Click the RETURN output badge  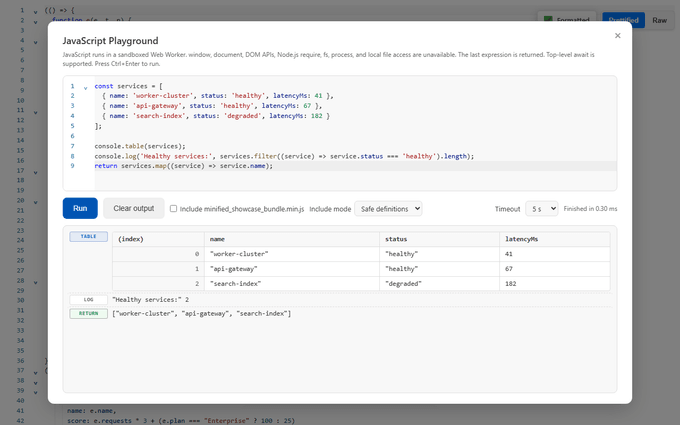[x=88, y=314]
